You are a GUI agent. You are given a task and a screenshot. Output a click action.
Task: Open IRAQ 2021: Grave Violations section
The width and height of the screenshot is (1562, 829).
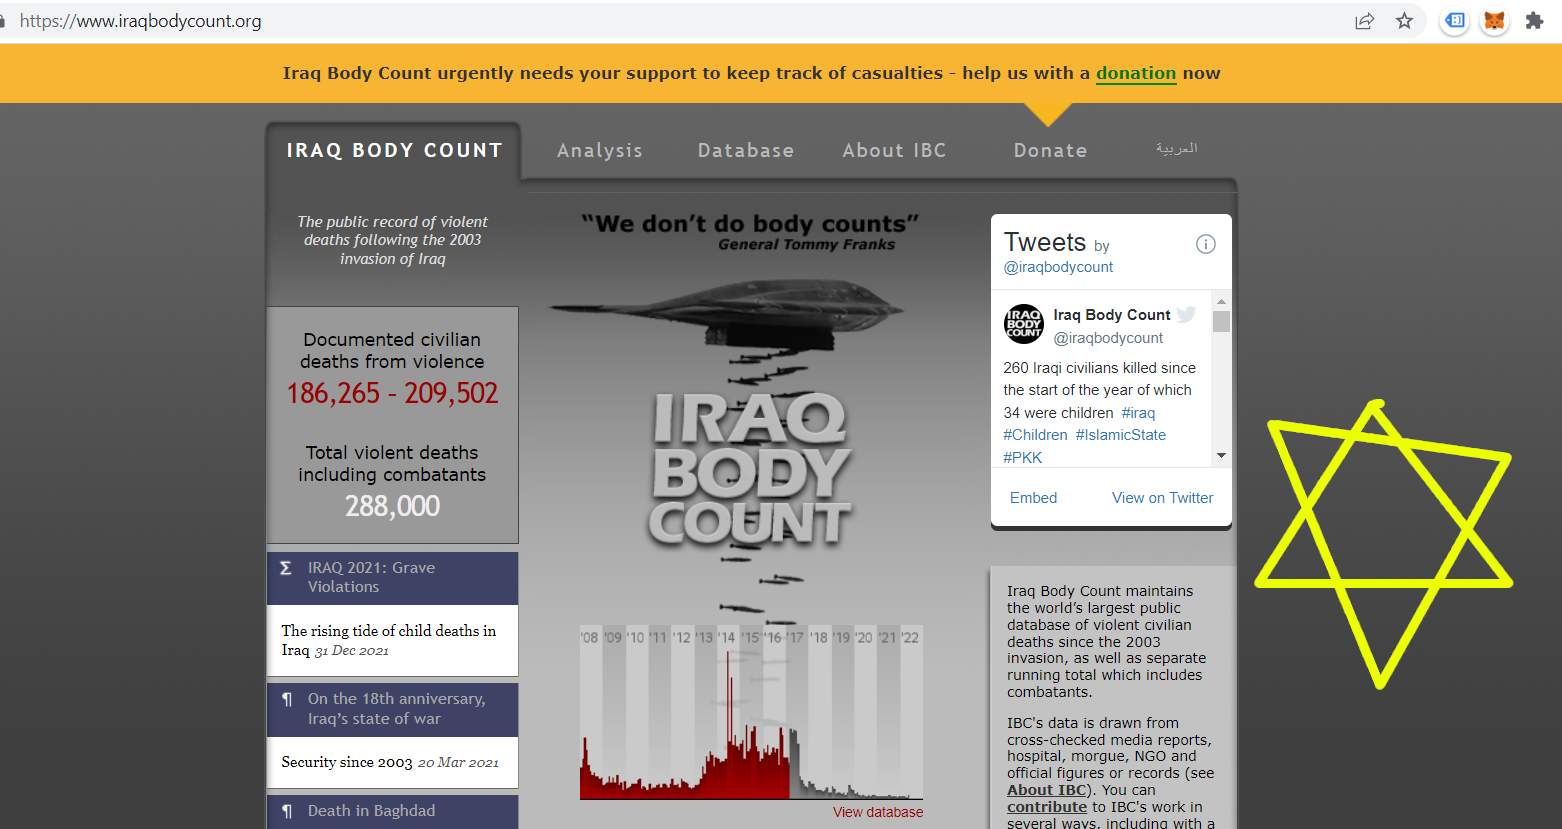point(392,578)
